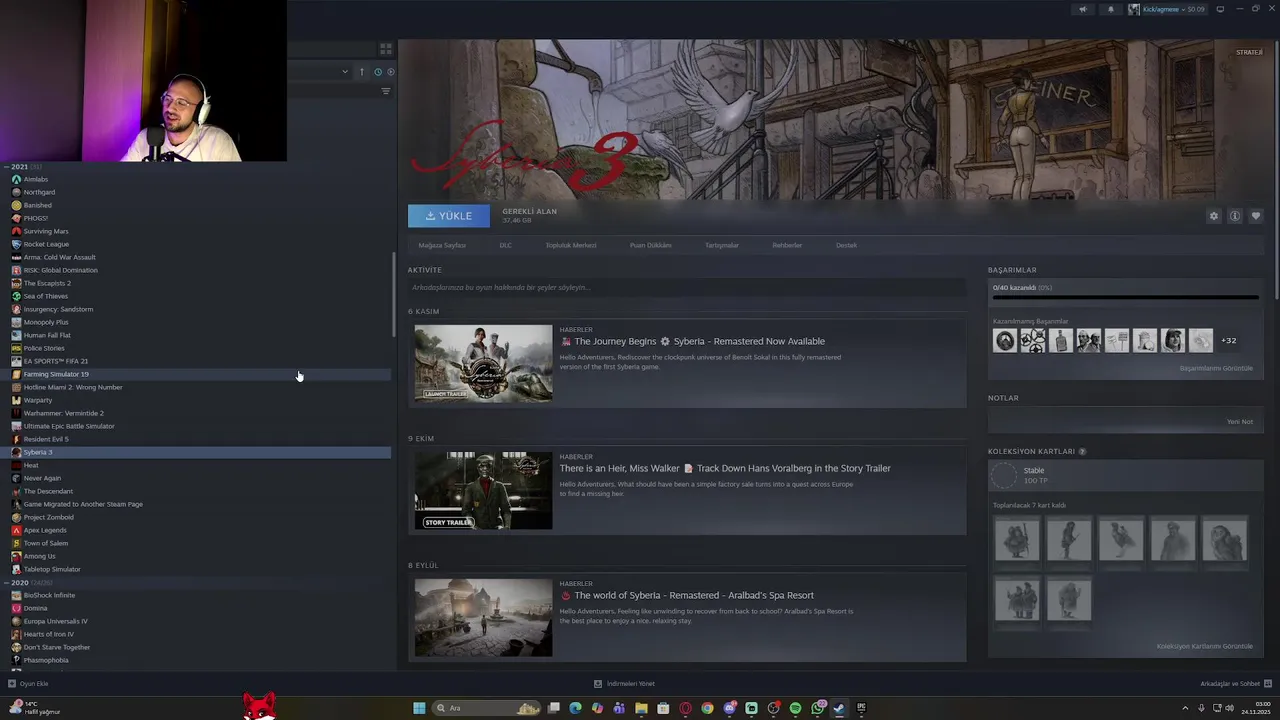Viewport: 1280px width, 720px height.
Task: Open the Koleksiyon Kartlarımı Görüntüle link
Action: (x=1205, y=646)
